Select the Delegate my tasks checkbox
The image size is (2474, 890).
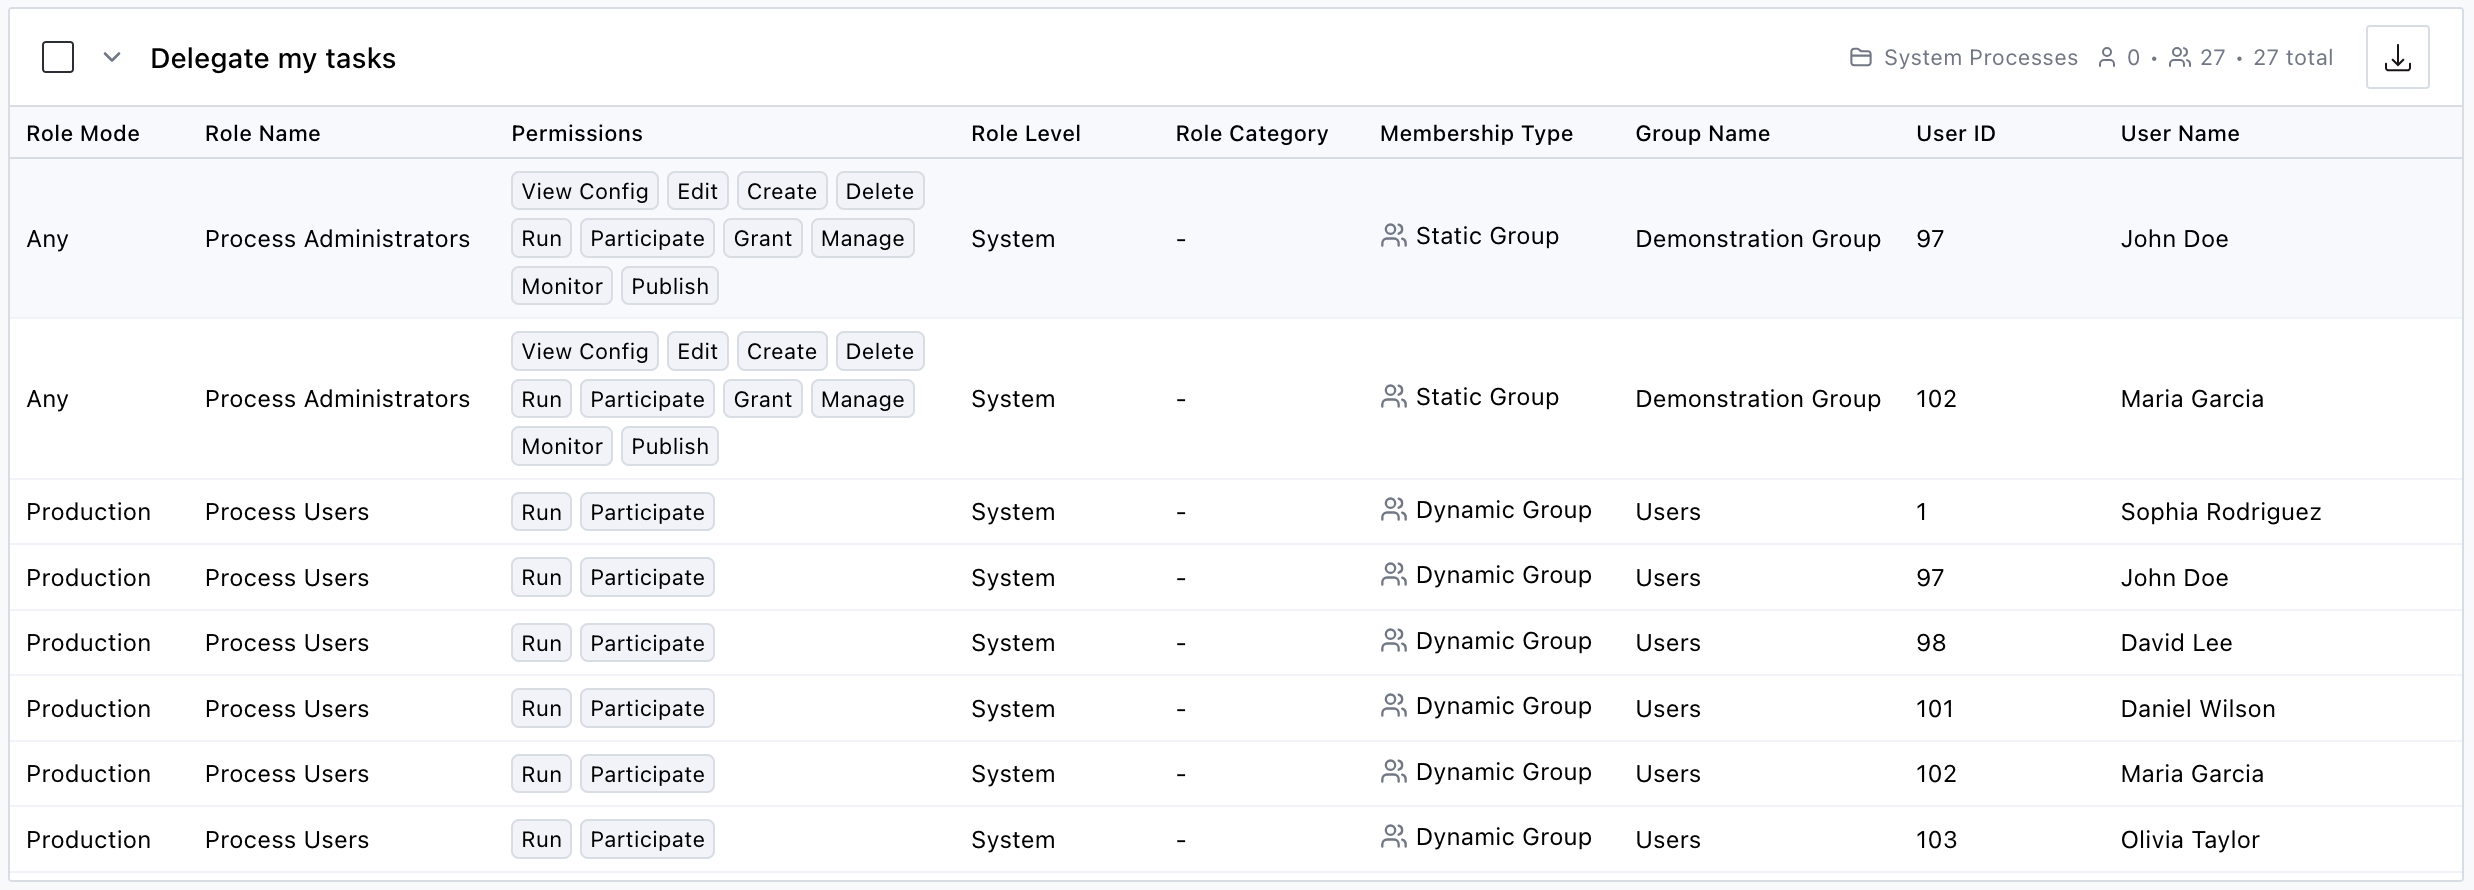(58, 58)
